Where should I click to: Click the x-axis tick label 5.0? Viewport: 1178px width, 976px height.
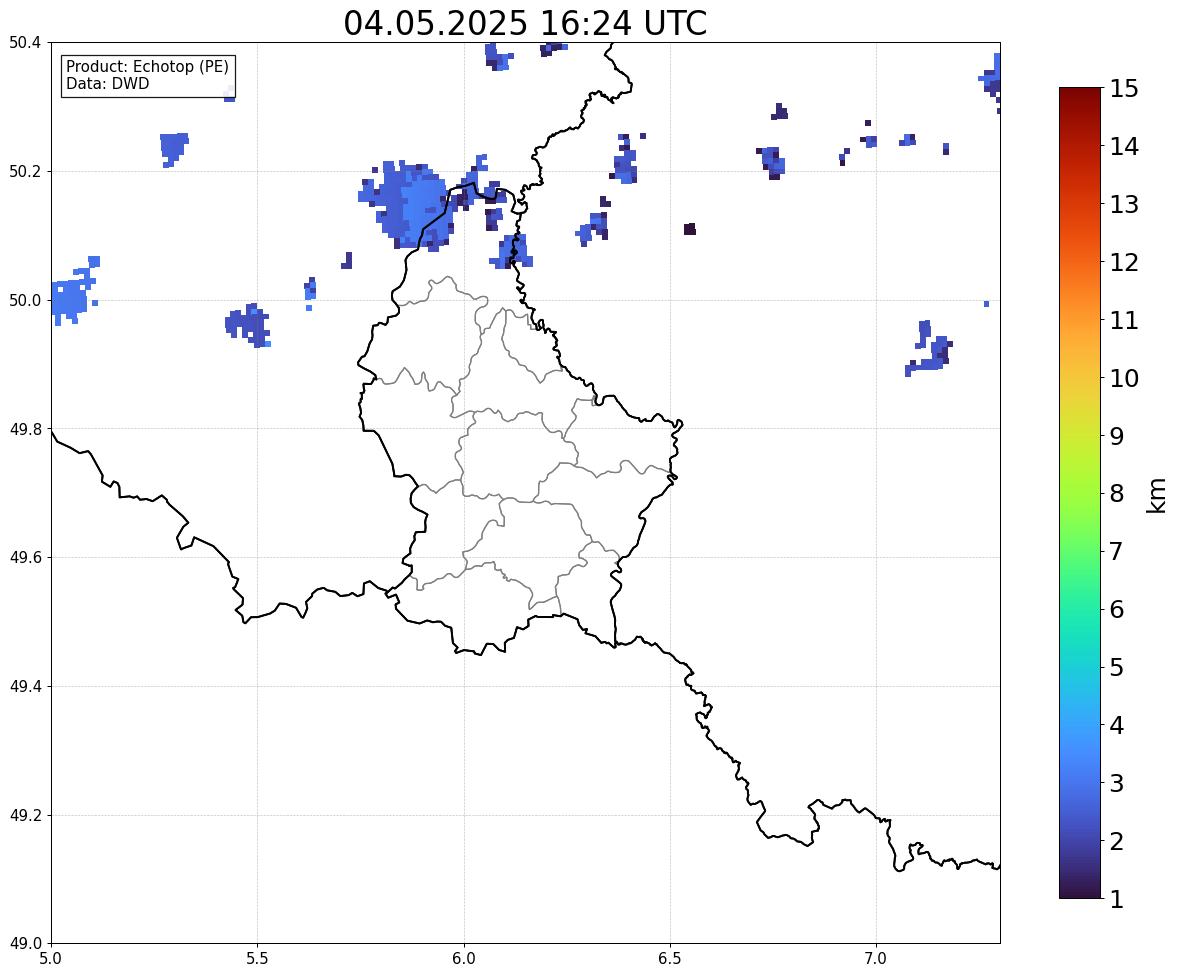click(x=51, y=959)
